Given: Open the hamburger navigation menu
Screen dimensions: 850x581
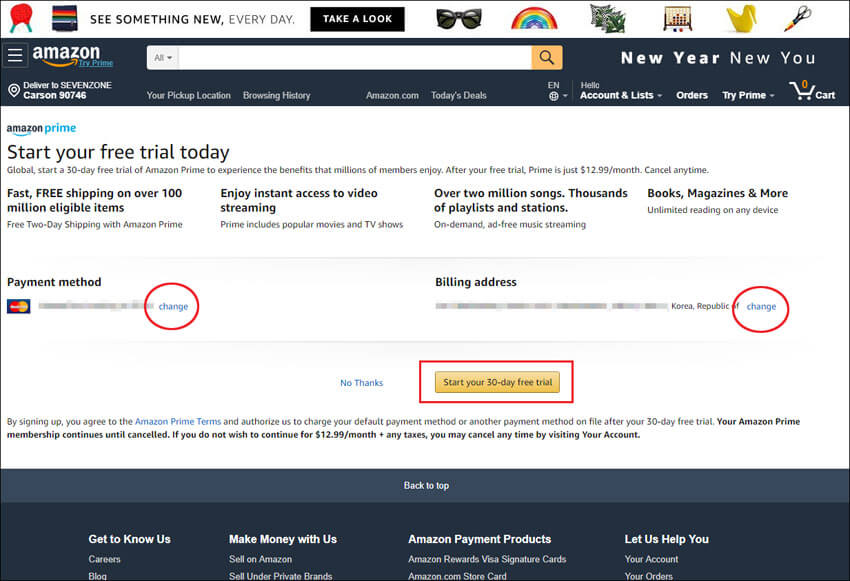Looking at the screenshot, I should click(15, 55).
